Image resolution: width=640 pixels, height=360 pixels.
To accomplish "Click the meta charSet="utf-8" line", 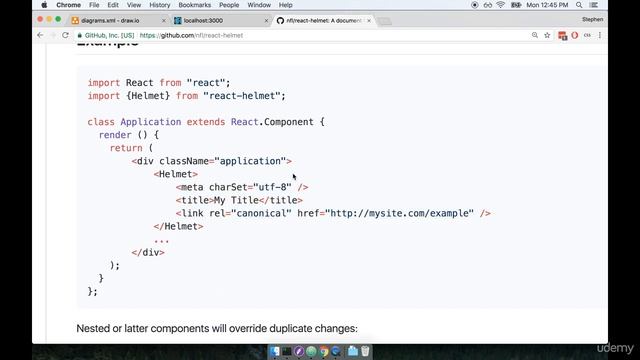I will coord(242,187).
